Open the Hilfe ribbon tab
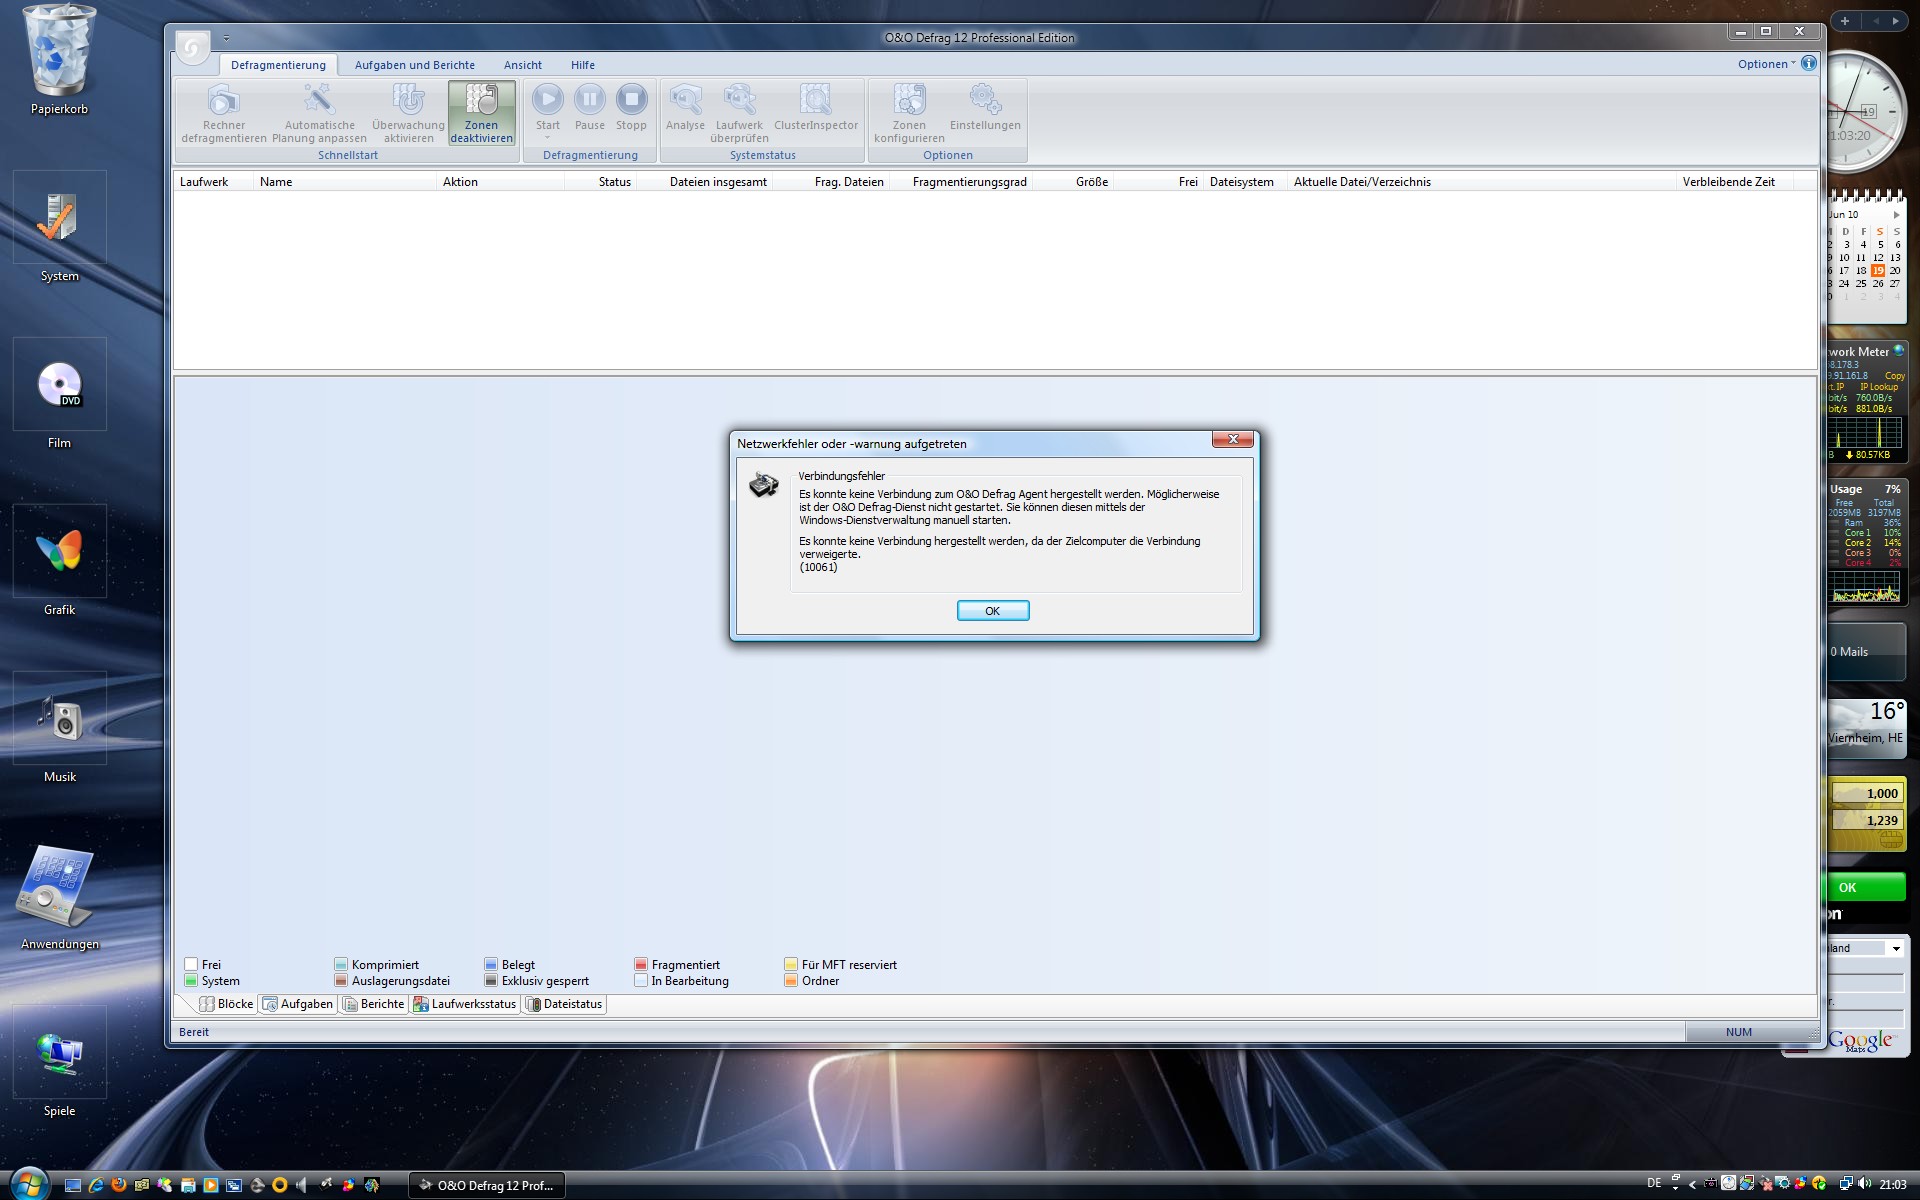 (x=582, y=65)
